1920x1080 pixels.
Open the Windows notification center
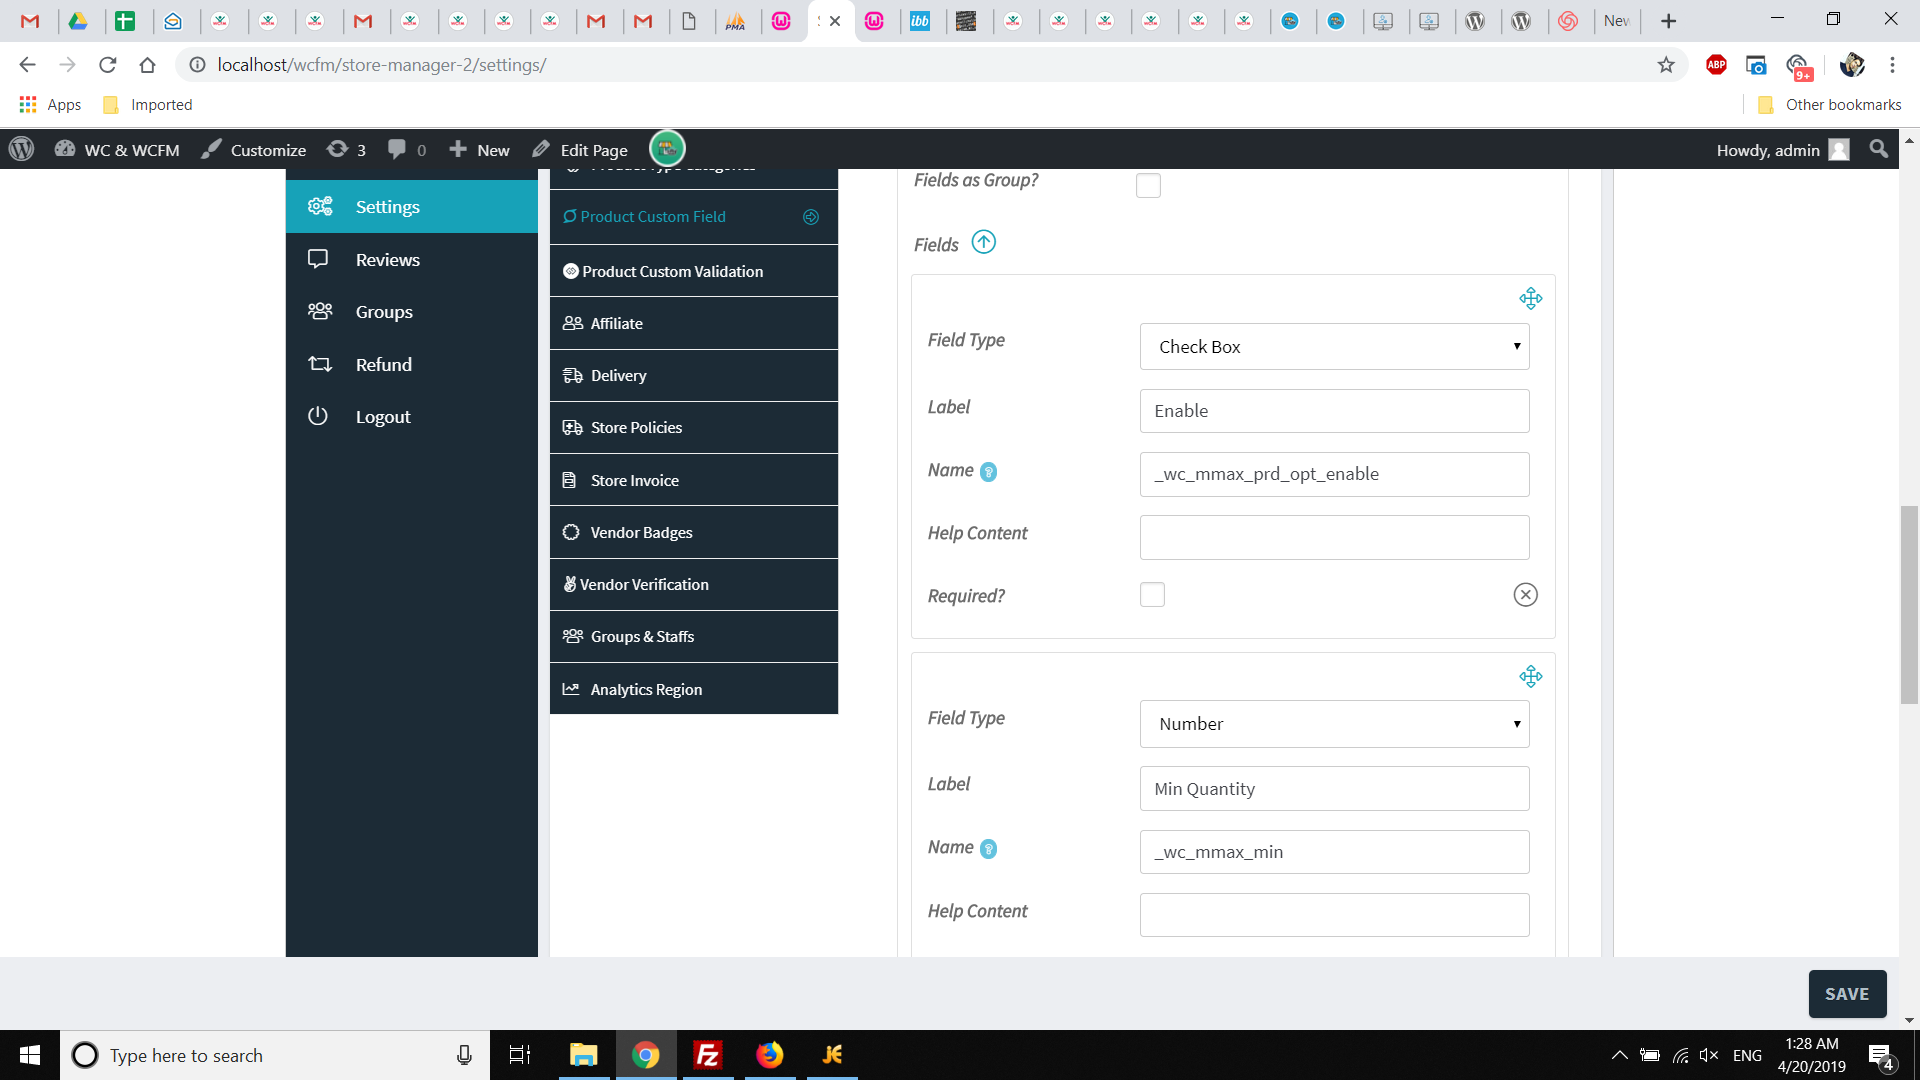click(x=1881, y=1055)
